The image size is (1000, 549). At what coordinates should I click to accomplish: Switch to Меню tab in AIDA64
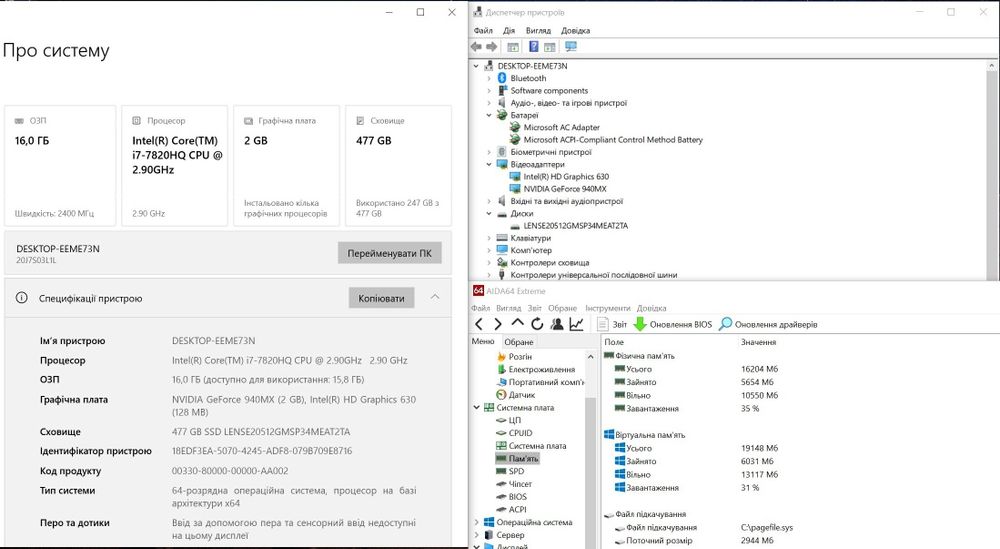click(483, 341)
